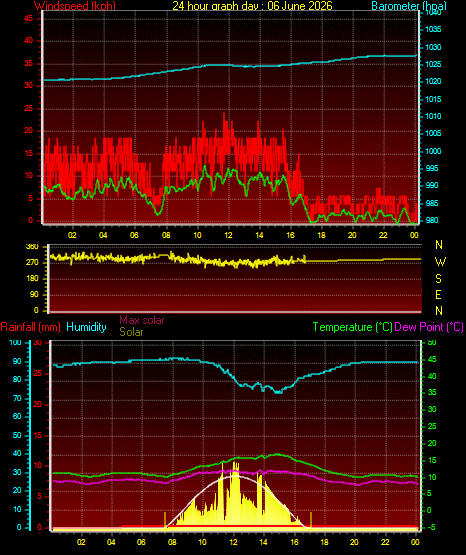This screenshot has height=555, width=466.
Task: Click the 1025 barometer axis label
Action: [433, 64]
